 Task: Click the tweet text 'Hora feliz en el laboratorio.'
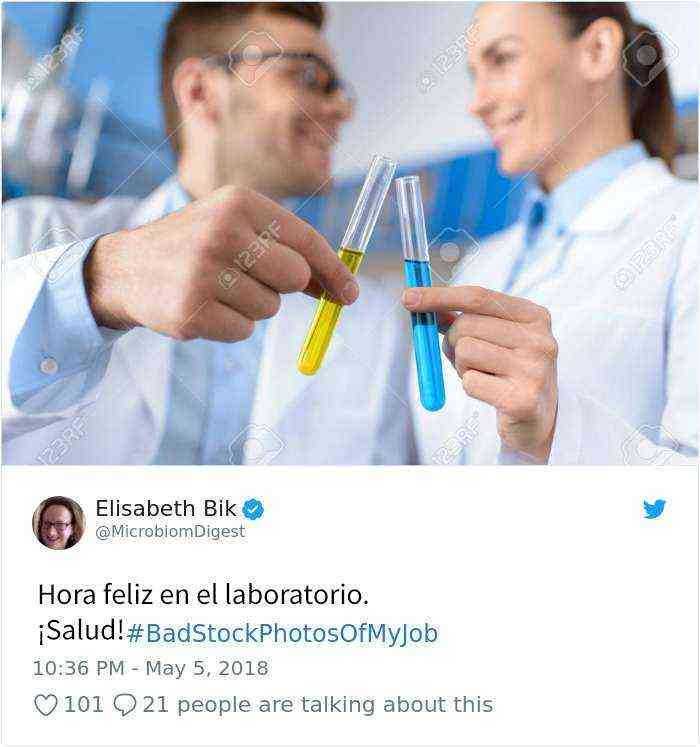203,595
